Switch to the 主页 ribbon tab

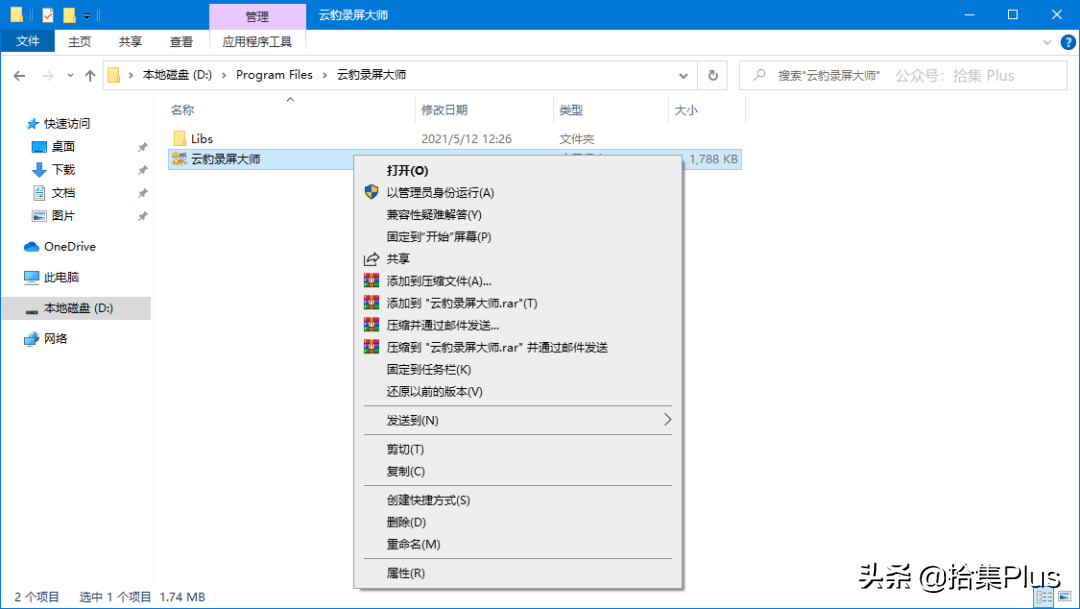(79, 41)
